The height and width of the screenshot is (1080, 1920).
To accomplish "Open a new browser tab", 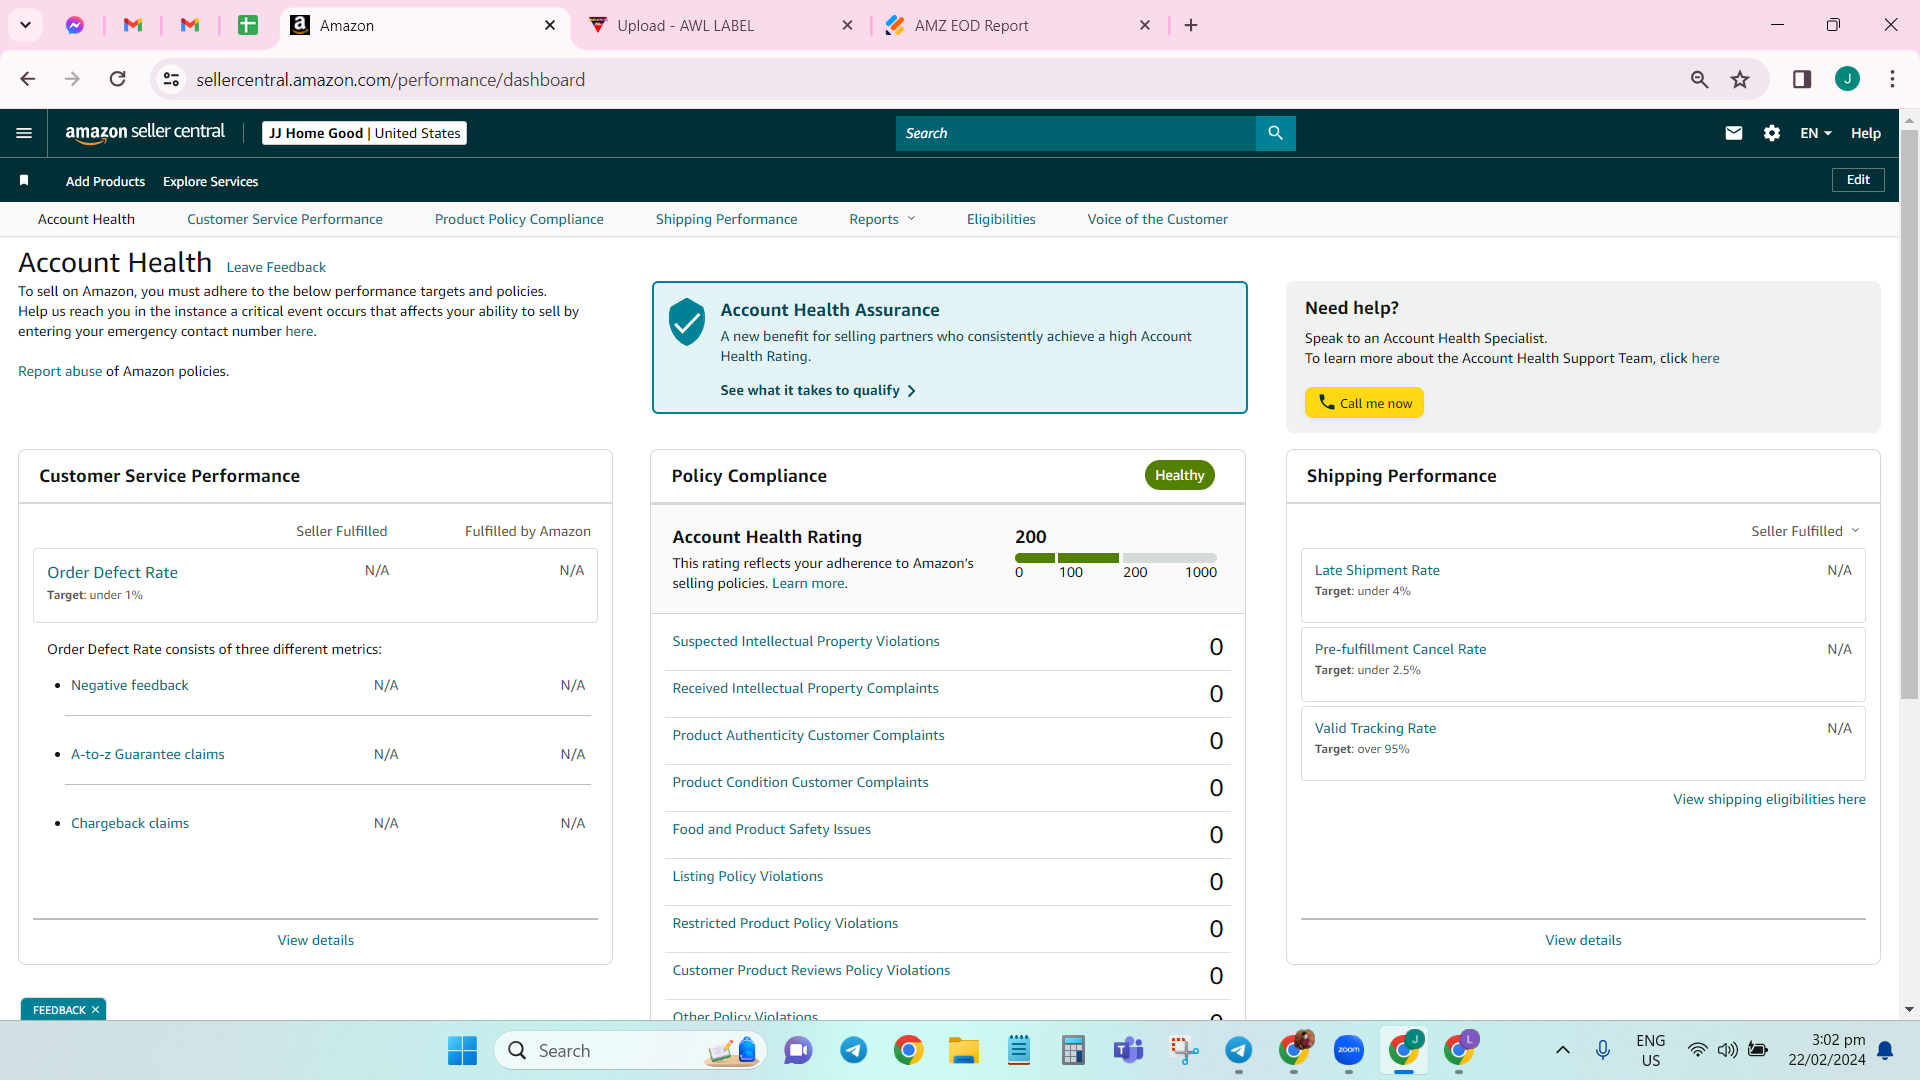I will coord(1191,25).
